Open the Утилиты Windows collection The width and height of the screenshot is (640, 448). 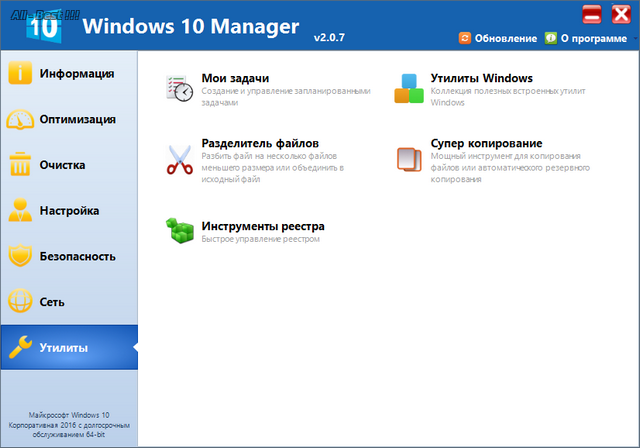(482, 78)
